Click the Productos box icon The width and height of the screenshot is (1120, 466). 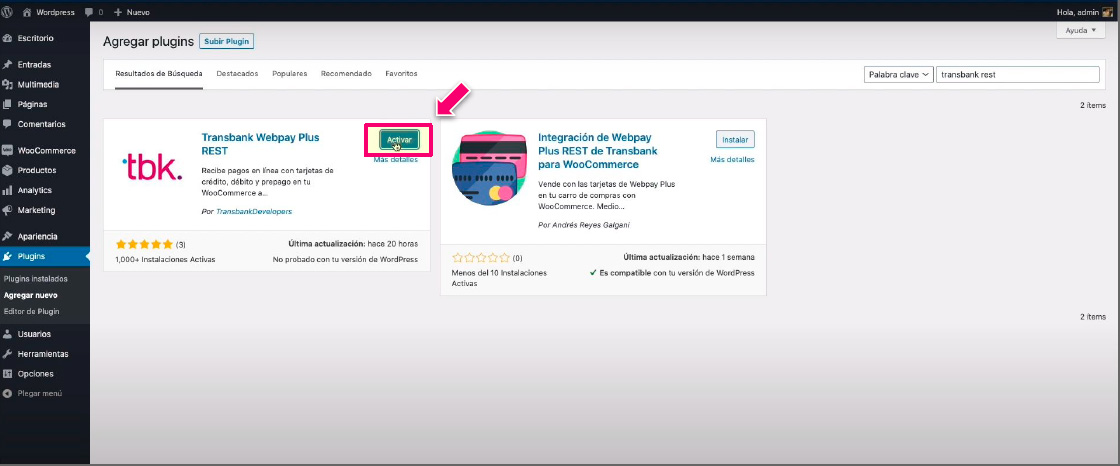(x=7, y=170)
